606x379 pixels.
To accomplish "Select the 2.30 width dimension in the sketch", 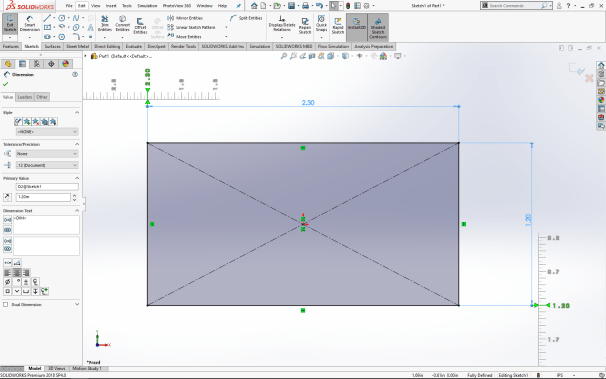I will [x=308, y=103].
